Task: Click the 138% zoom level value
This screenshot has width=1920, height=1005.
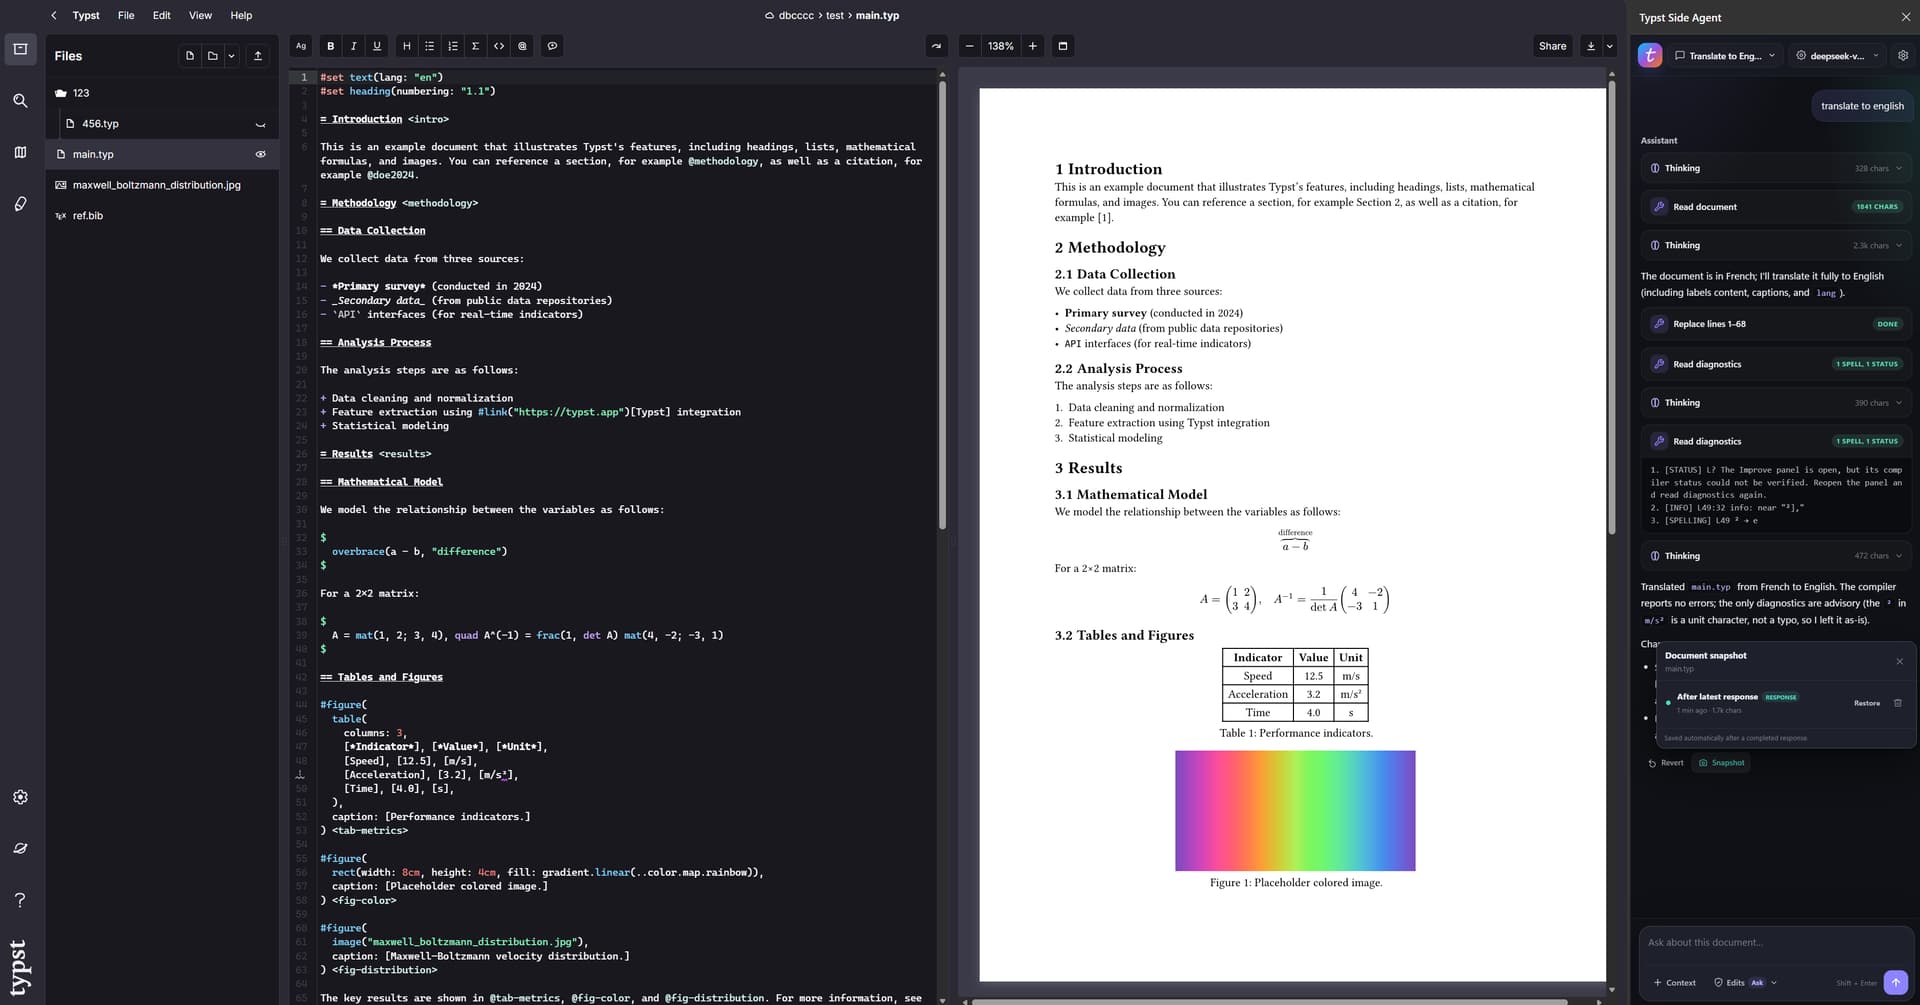Action: click(x=1001, y=46)
